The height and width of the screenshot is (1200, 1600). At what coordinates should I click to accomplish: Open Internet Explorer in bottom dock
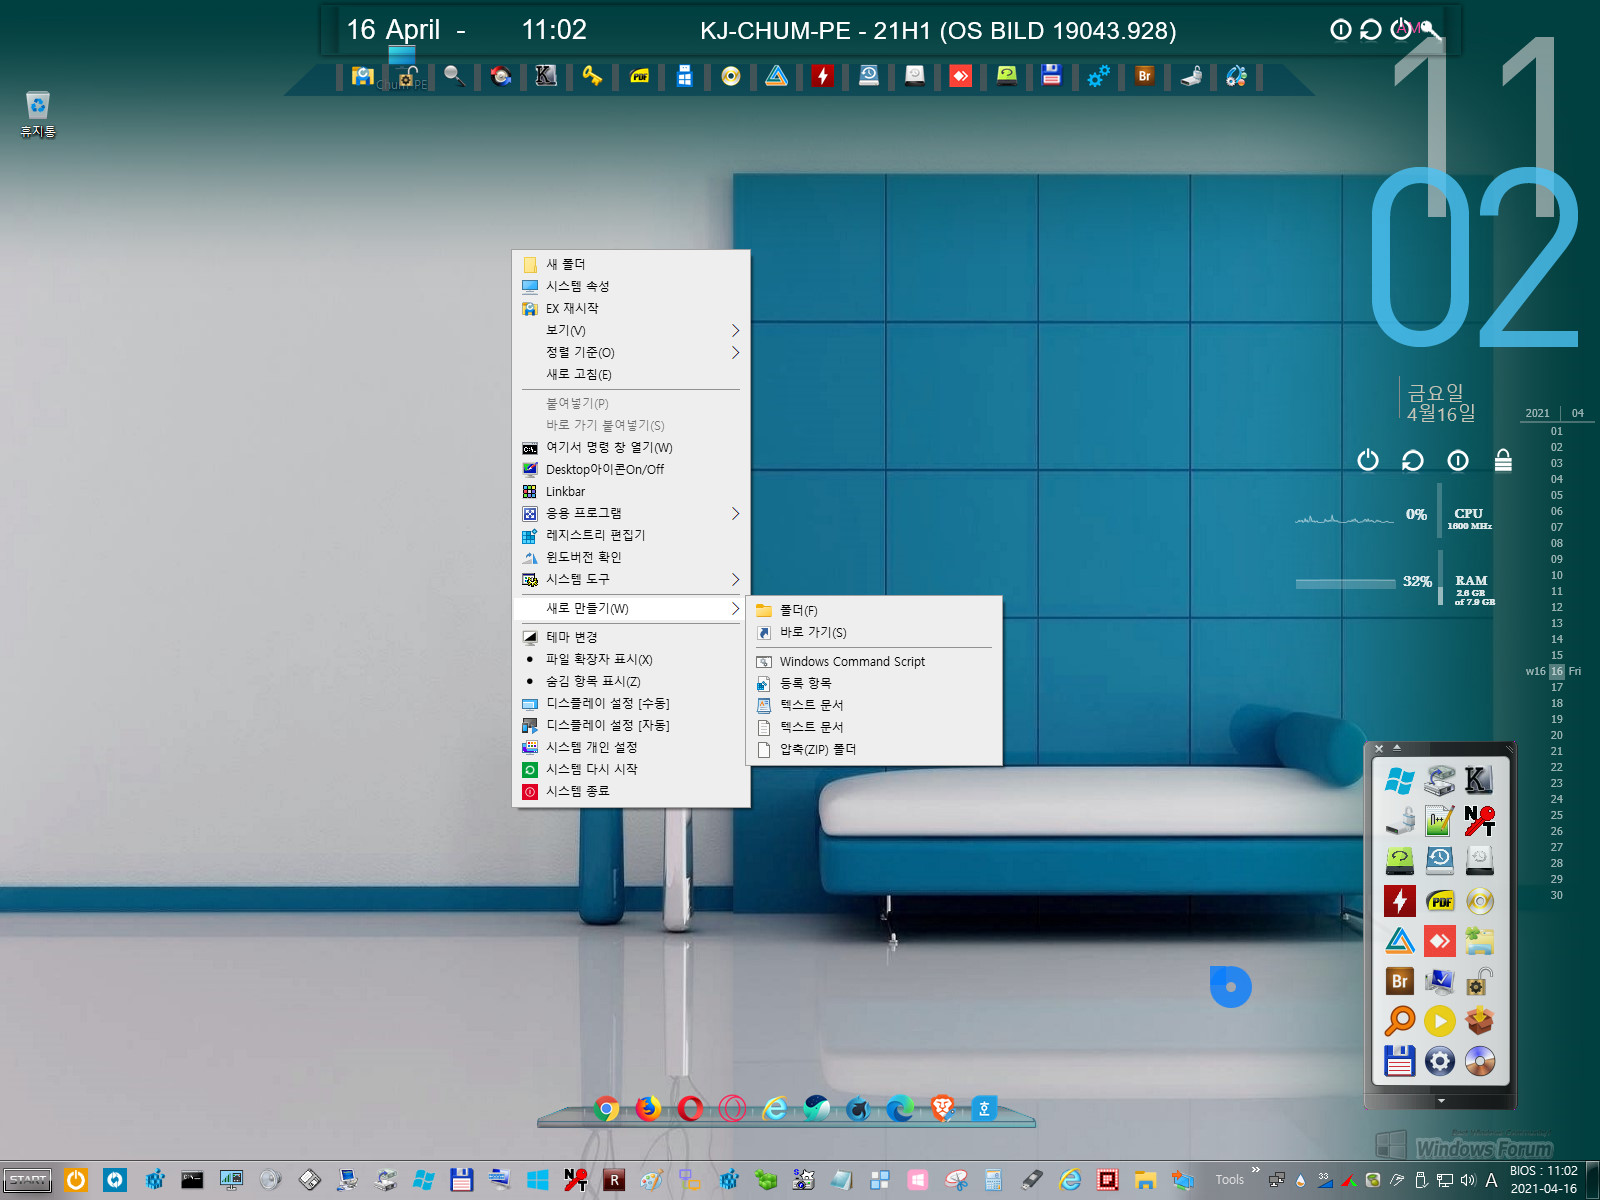click(x=775, y=1108)
